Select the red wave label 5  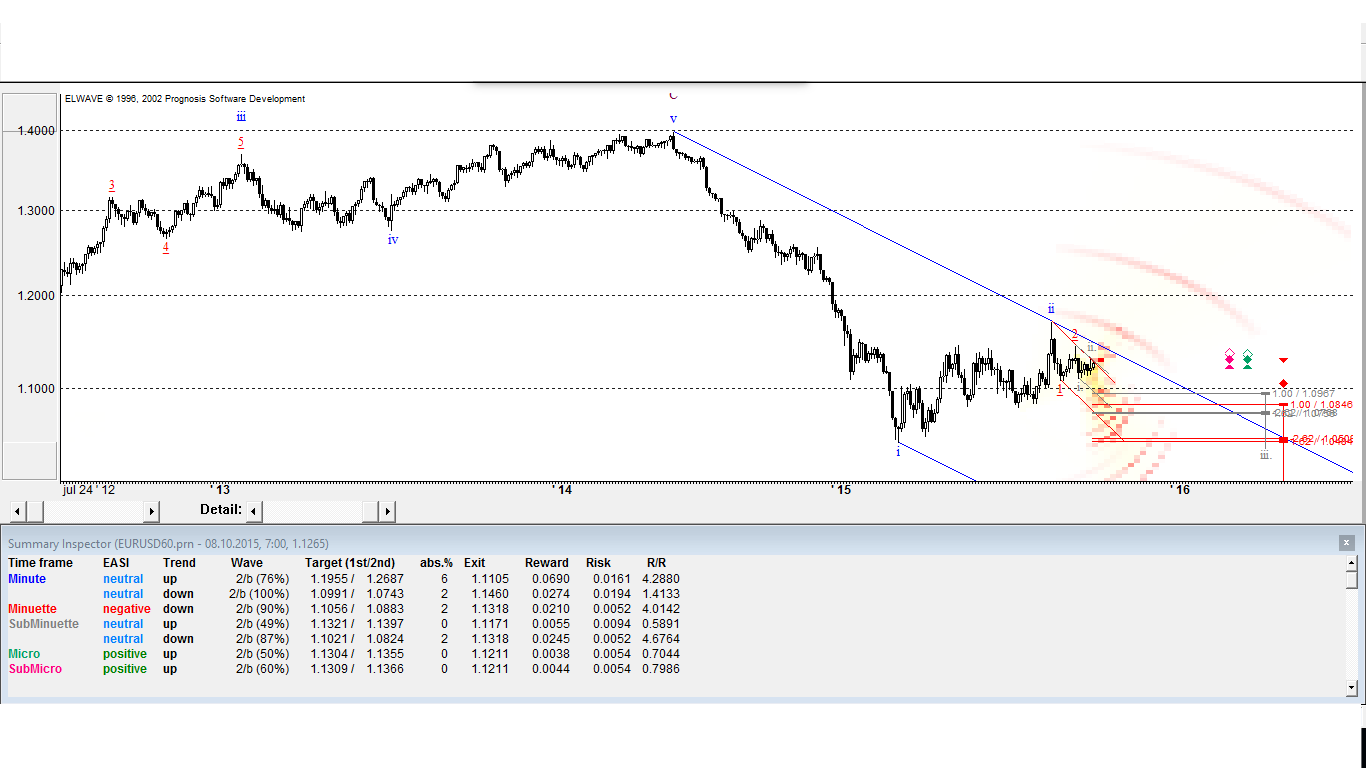241,143
